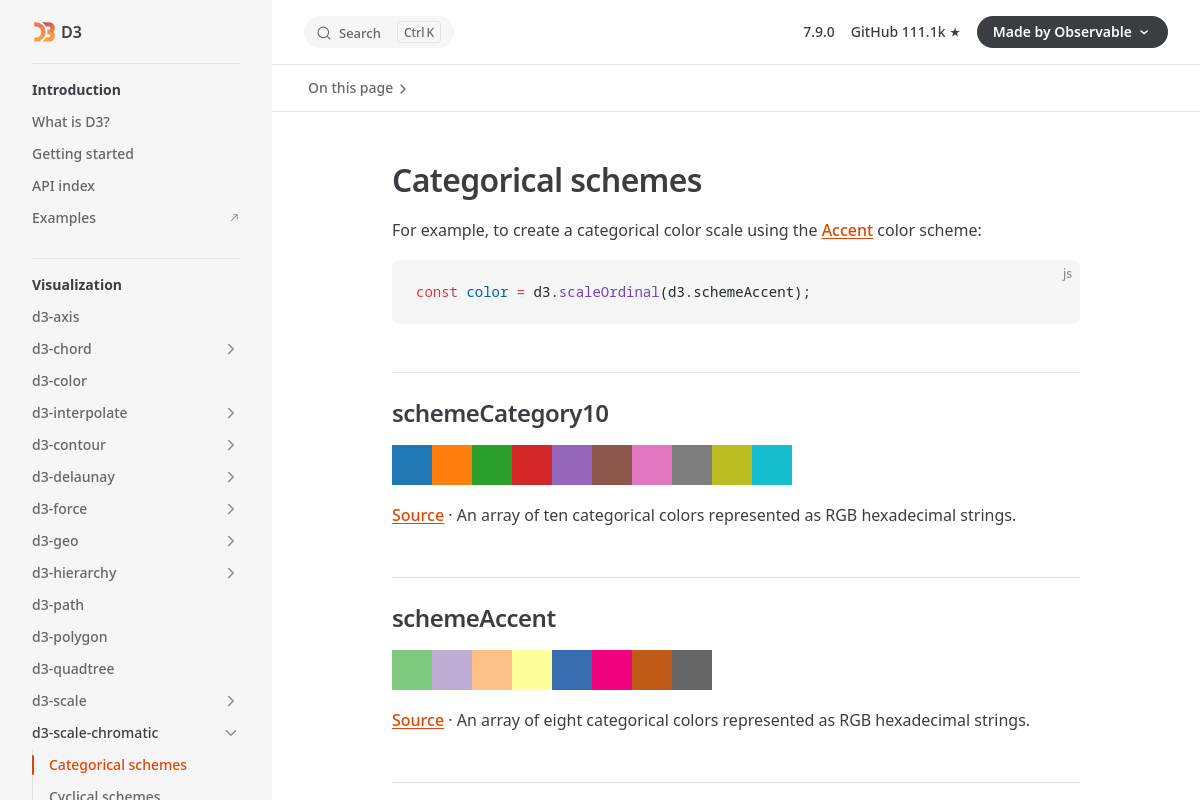
Task: Expand the On this page menu
Action: point(357,88)
